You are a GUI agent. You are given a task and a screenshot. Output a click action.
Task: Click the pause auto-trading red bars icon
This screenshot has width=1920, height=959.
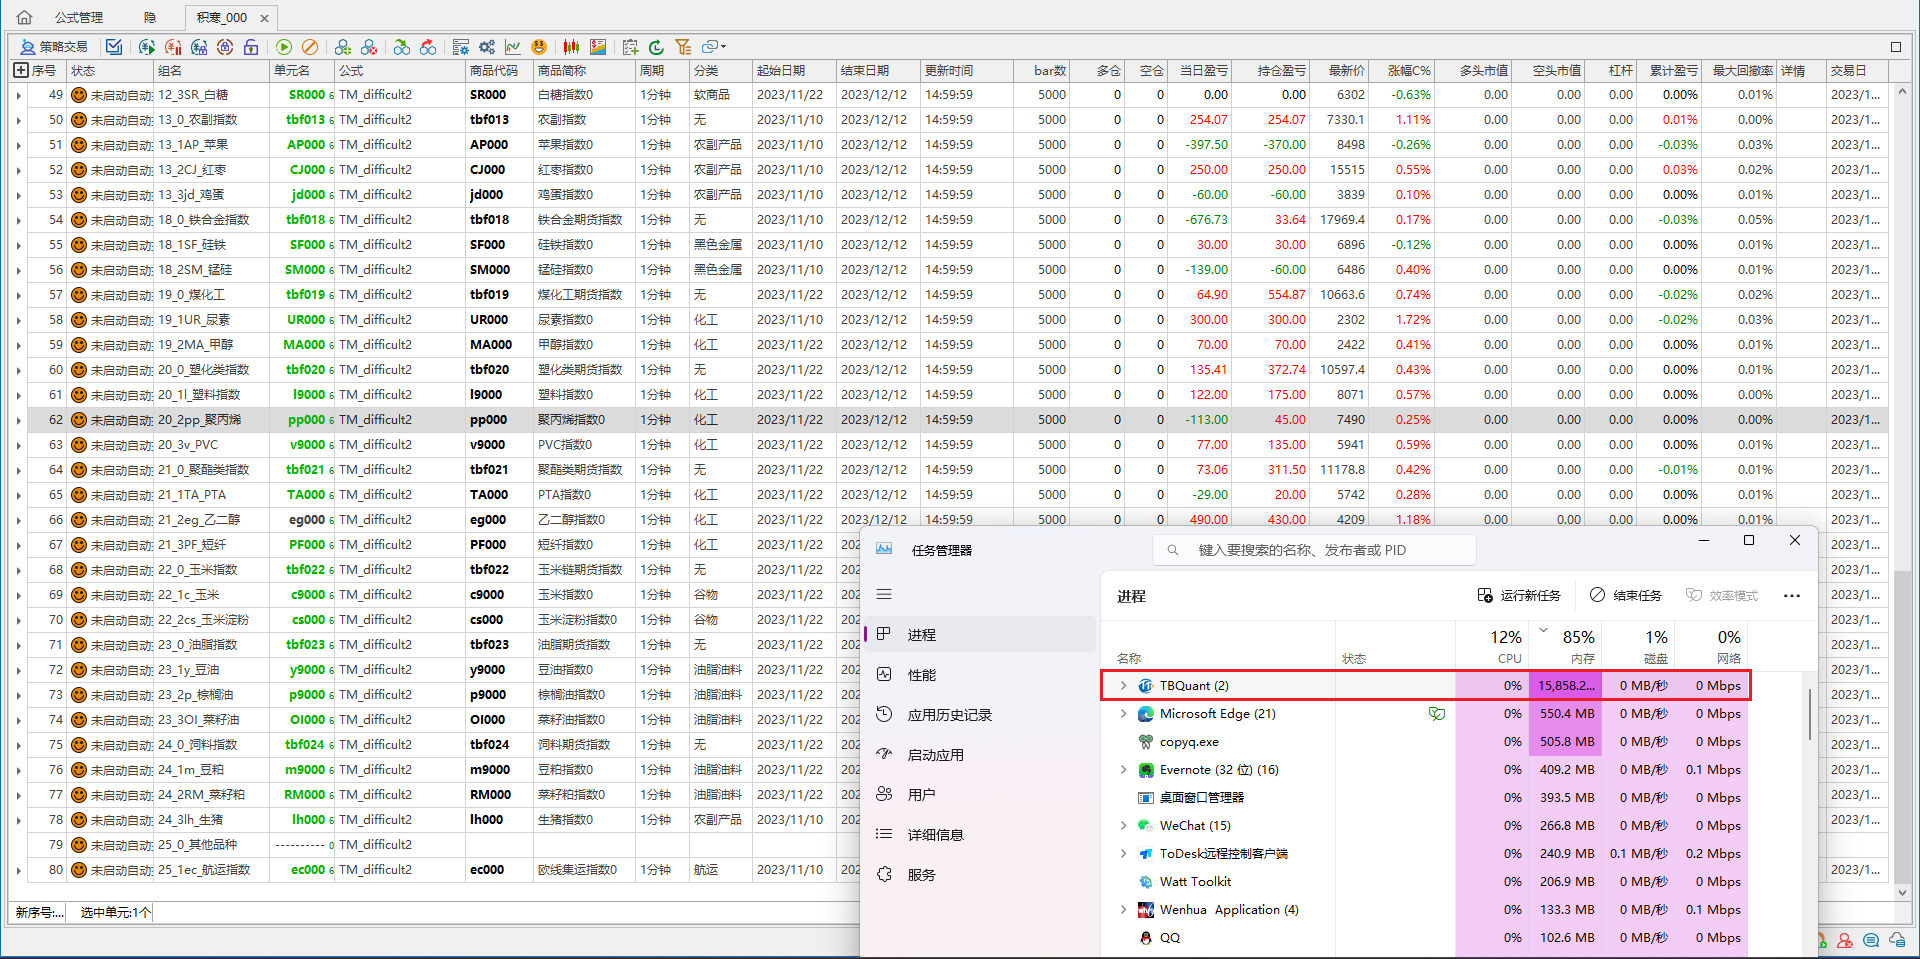pos(173,47)
